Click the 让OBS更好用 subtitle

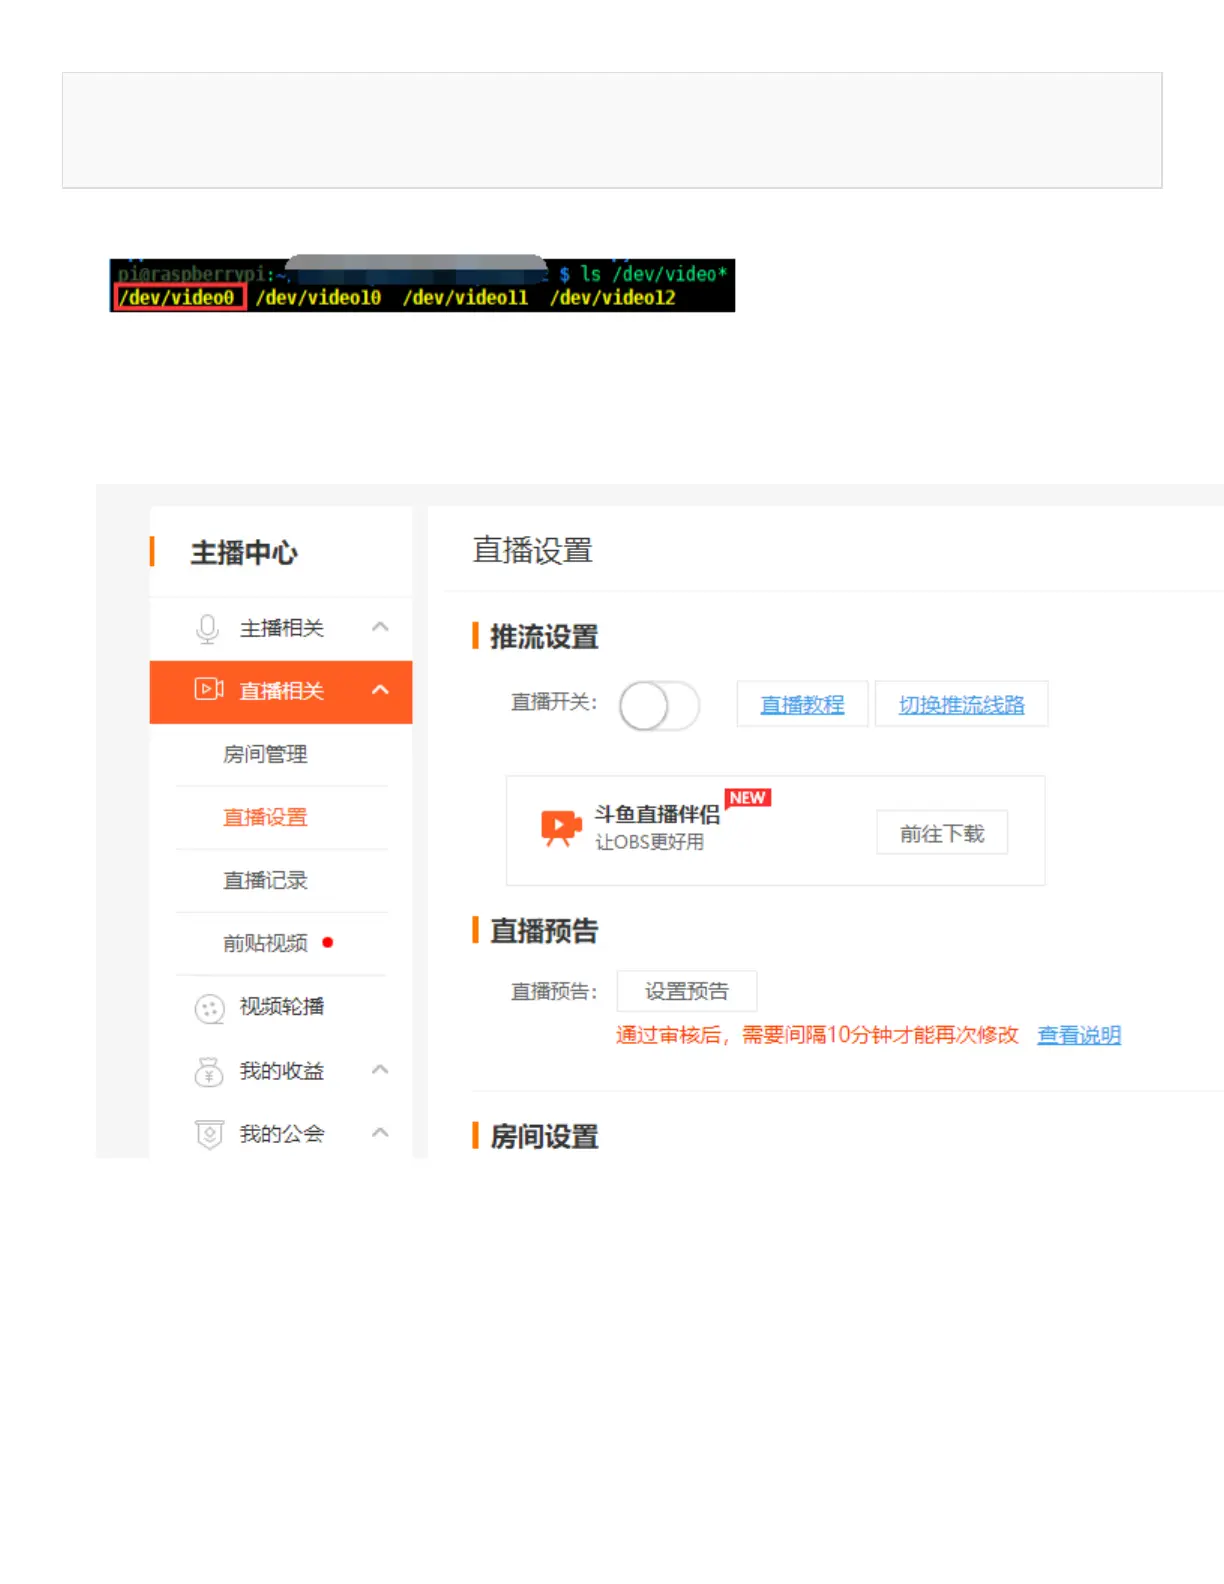coord(650,842)
